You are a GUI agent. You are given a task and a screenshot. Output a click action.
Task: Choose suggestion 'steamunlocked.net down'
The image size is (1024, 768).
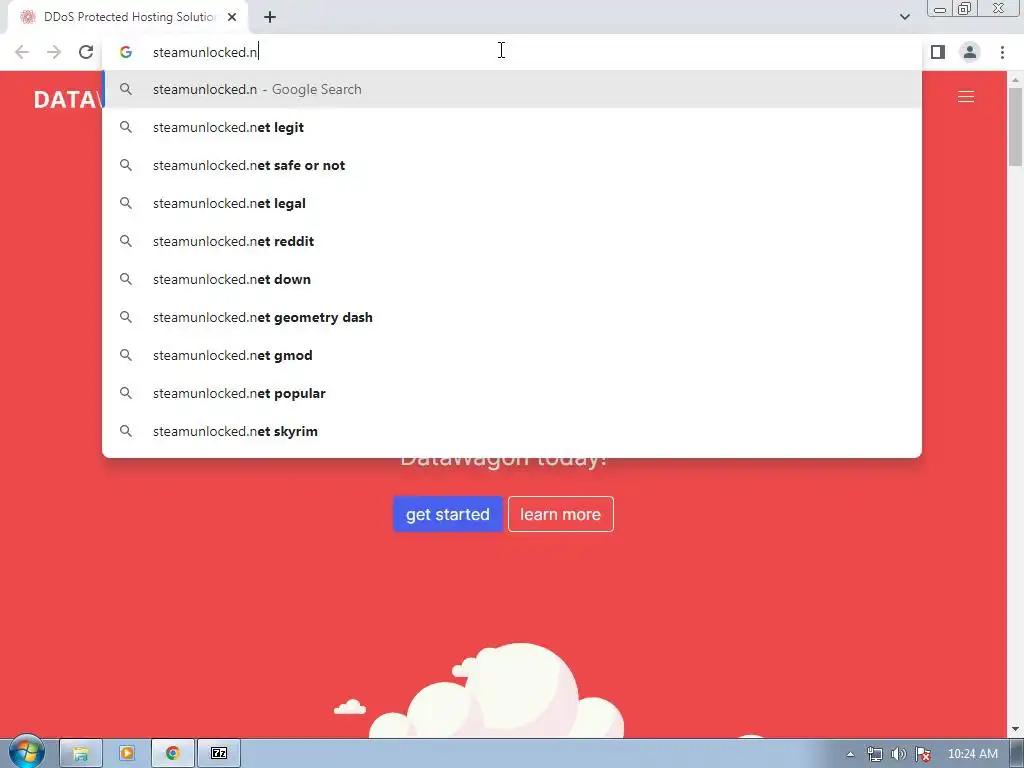click(512, 280)
